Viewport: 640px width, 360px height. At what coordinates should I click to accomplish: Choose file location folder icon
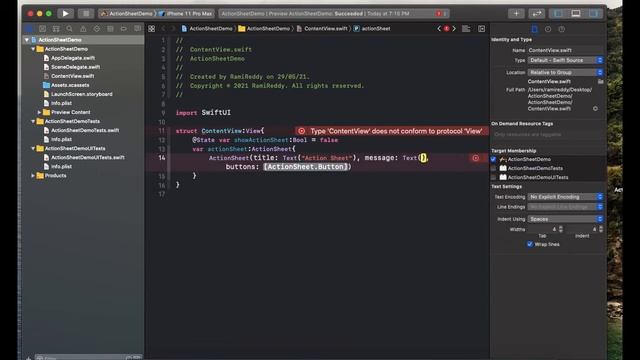pyautogui.click(x=600, y=82)
